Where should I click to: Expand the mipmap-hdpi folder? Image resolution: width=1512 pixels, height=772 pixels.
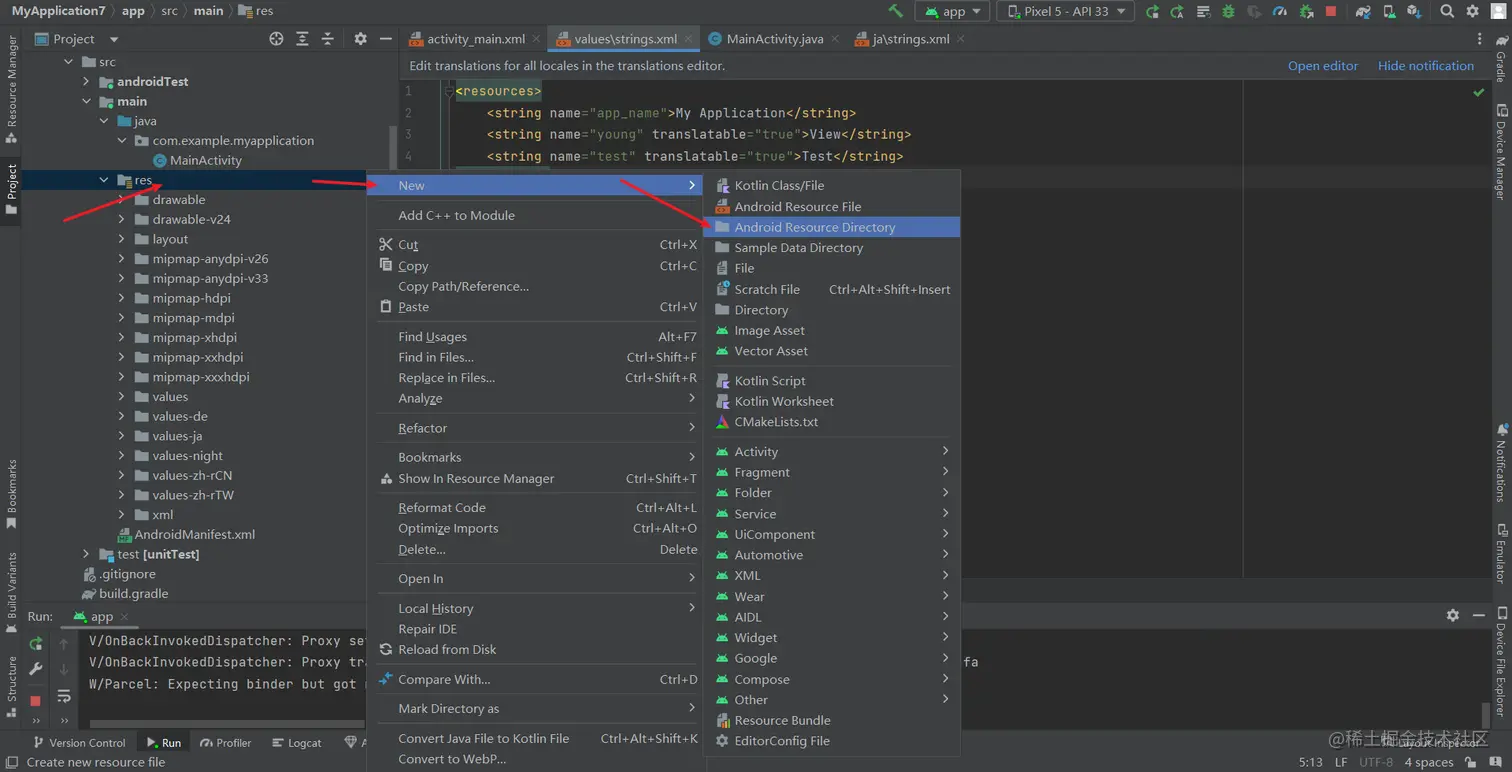click(121, 298)
